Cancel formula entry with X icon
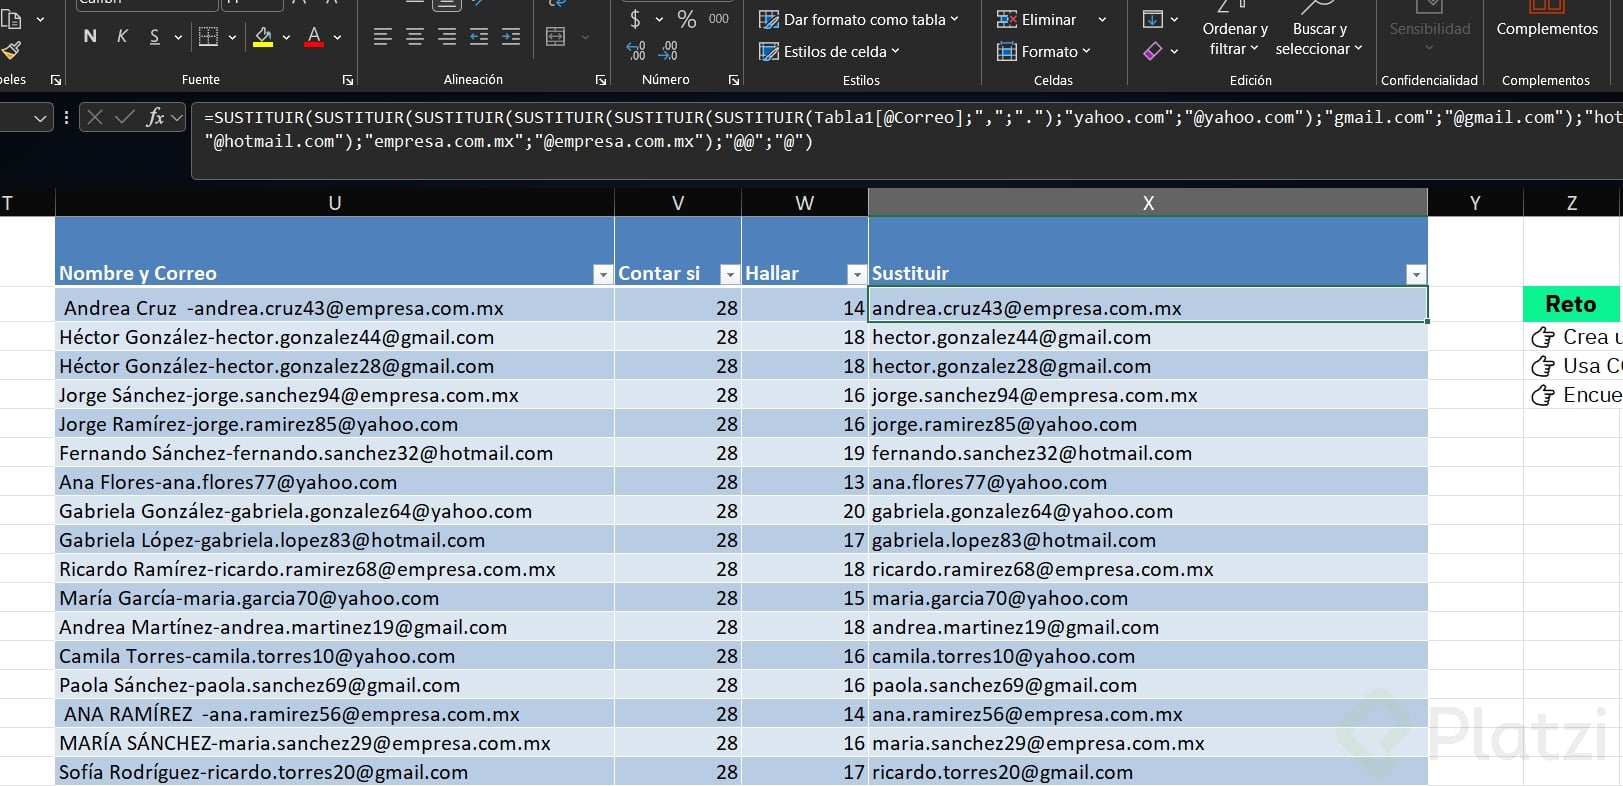This screenshot has width=1623, height=786. point(95,118)
